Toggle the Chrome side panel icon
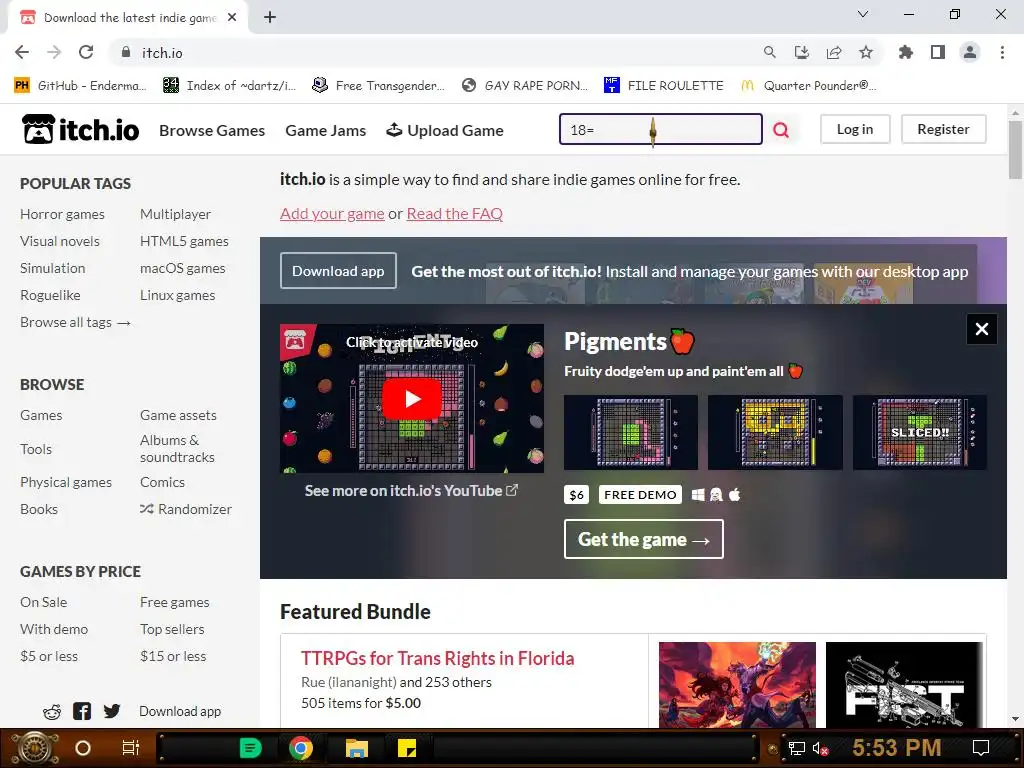Screen dimensions: 1024x768 point(938,52)
